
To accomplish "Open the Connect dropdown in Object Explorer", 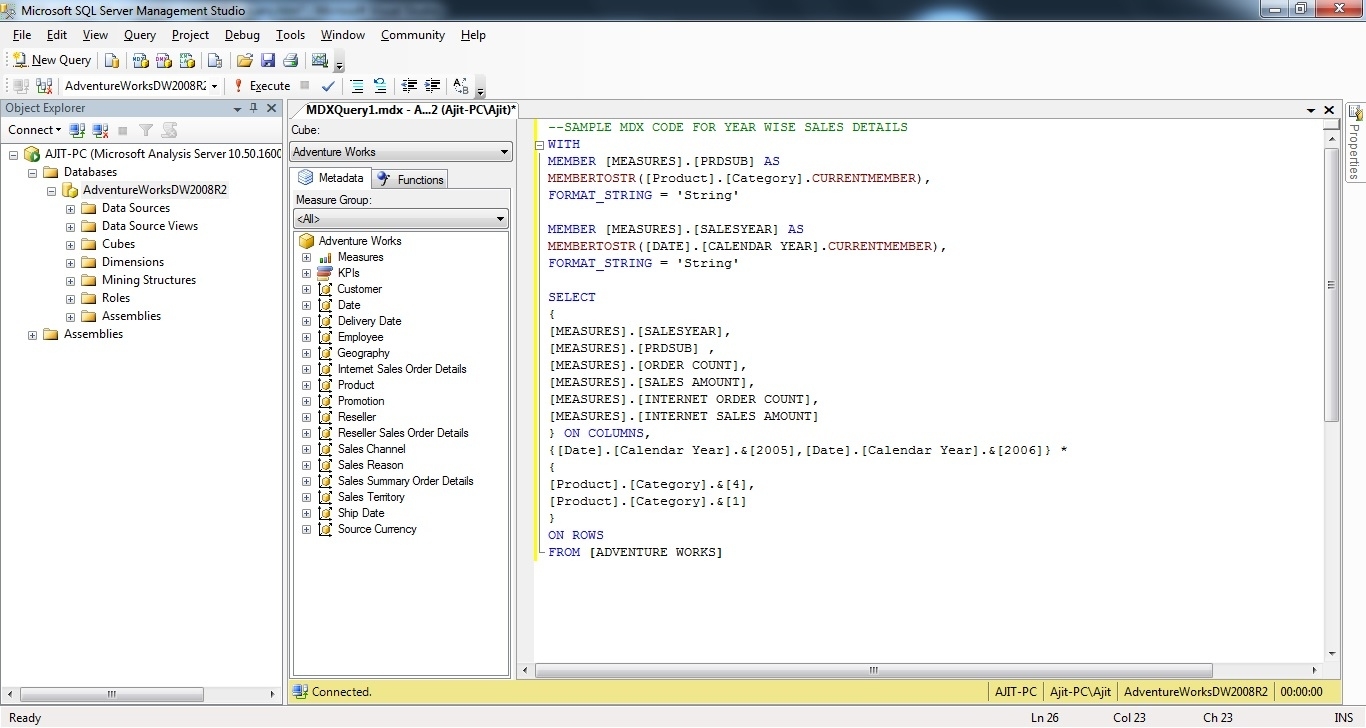I will click(x=34, y=130).
